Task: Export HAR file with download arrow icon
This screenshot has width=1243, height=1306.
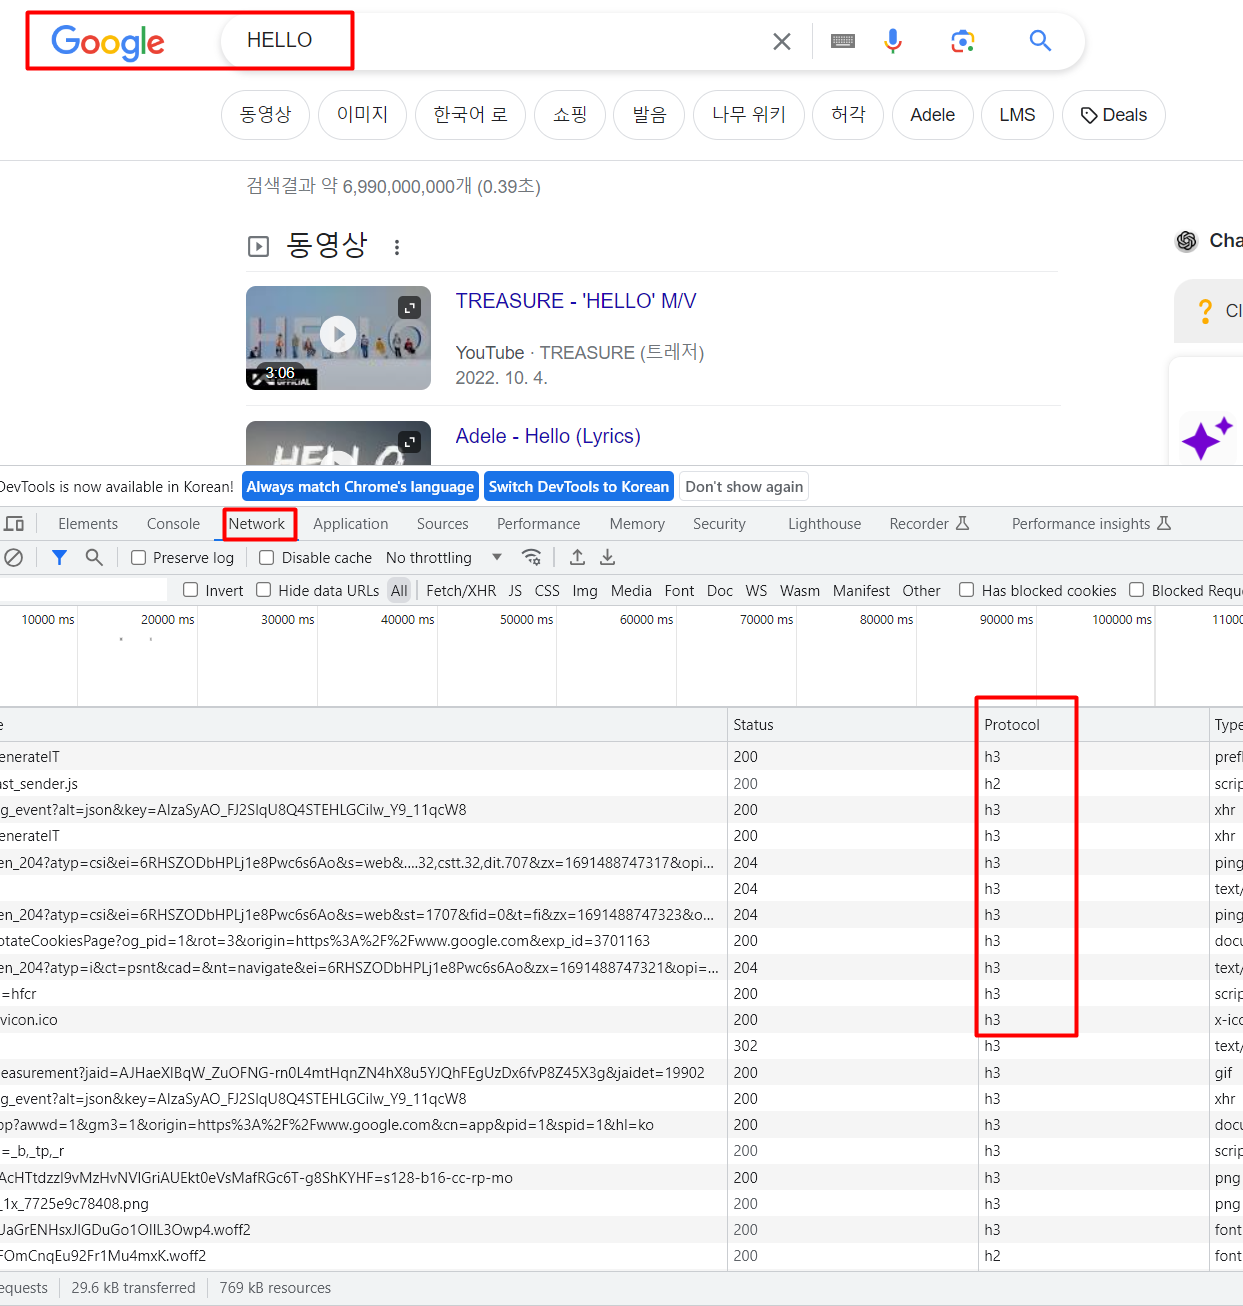Action: pyautogui.click(x=607, y=558)
